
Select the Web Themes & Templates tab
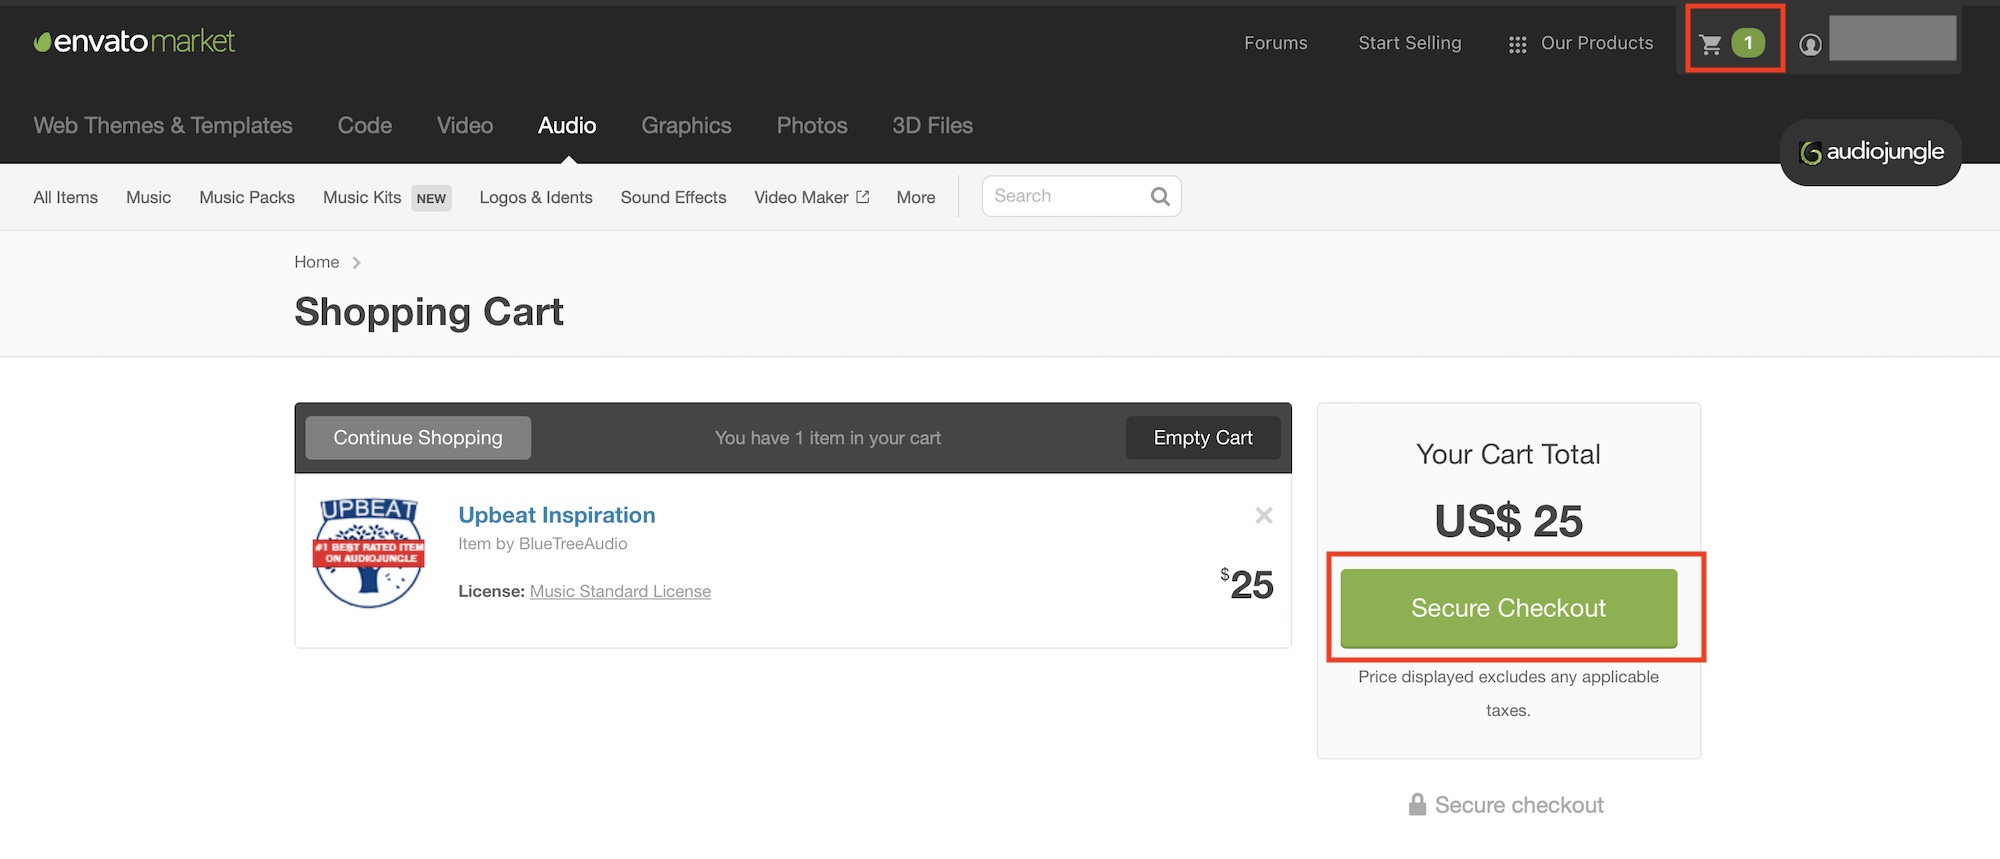click(163, 126)
